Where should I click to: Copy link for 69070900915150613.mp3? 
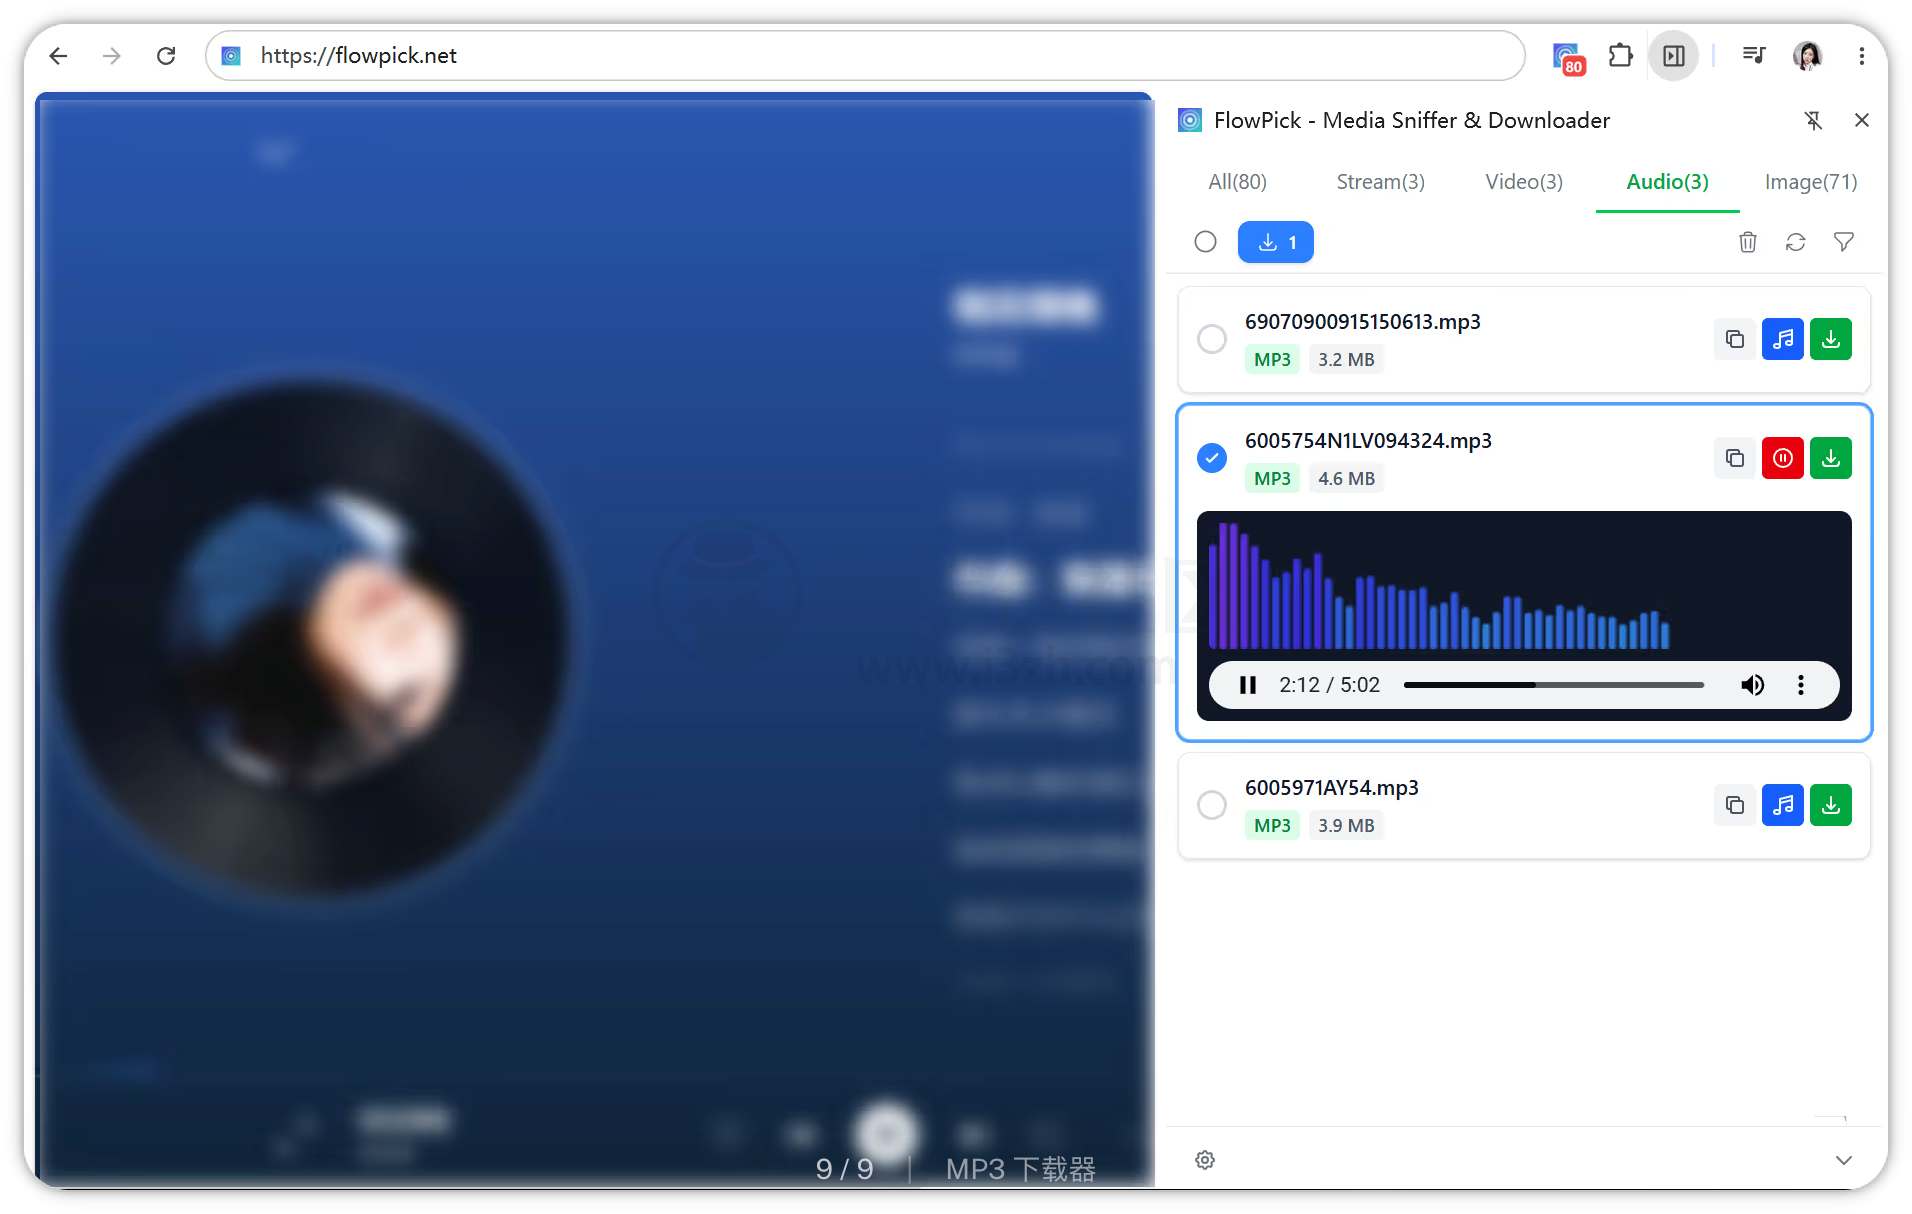(1735, 339)
